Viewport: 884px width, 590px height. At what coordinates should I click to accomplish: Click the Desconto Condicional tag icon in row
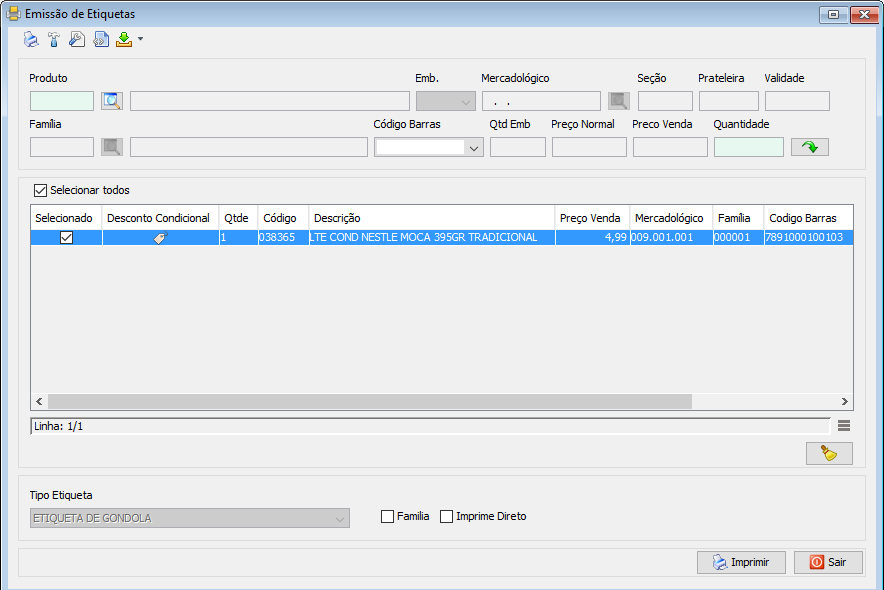coord(160,238)
